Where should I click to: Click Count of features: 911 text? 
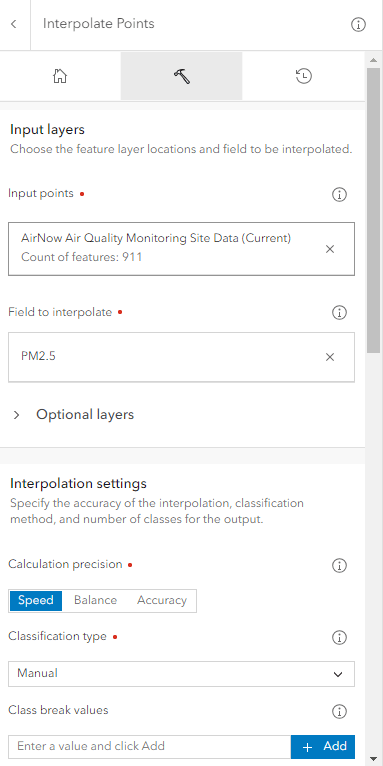[x=82, y=257]
